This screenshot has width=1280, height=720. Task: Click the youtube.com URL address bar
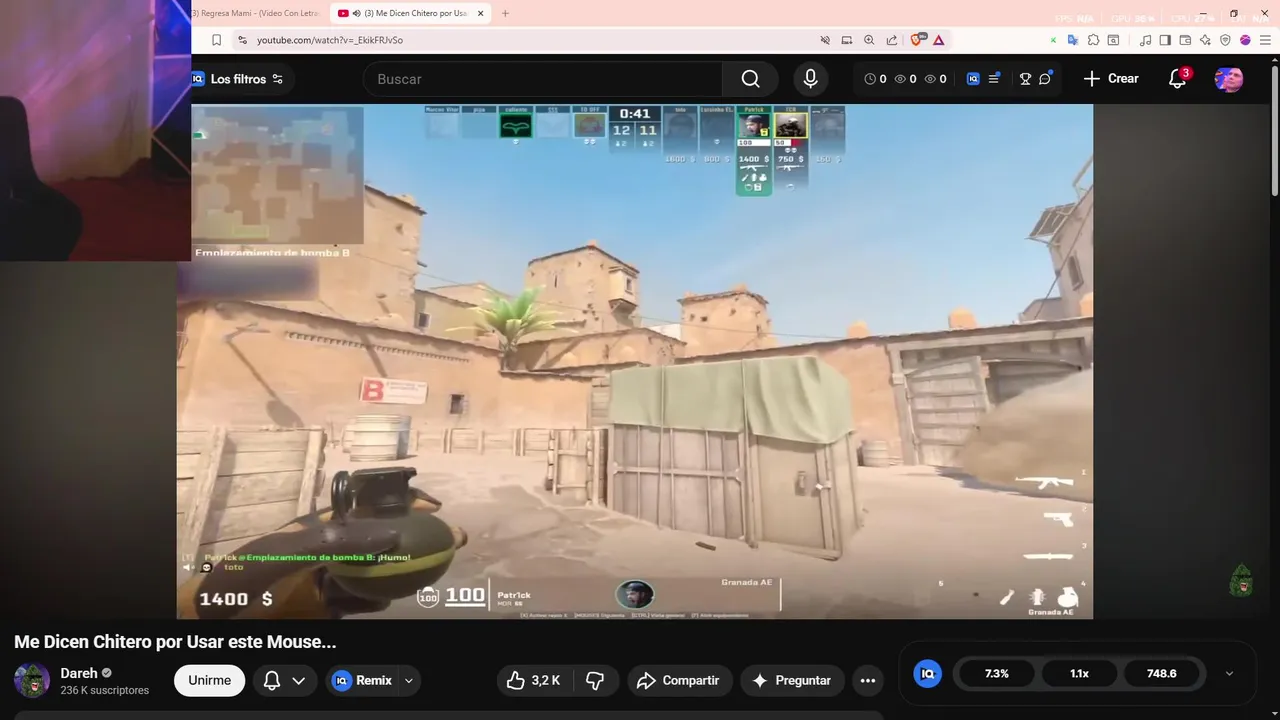[330, 40]
